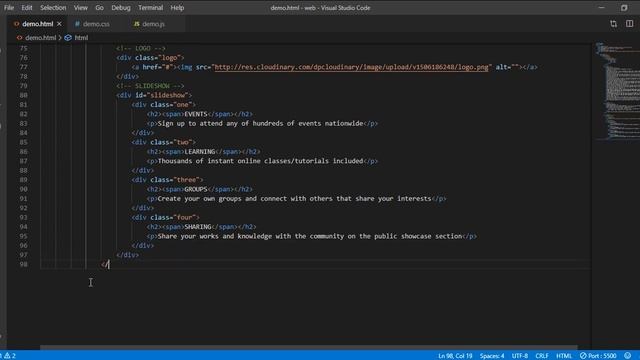The width and height of the screenshot is (640, 360).
Task: Close the demo.html tab
Action: point(60,24)
